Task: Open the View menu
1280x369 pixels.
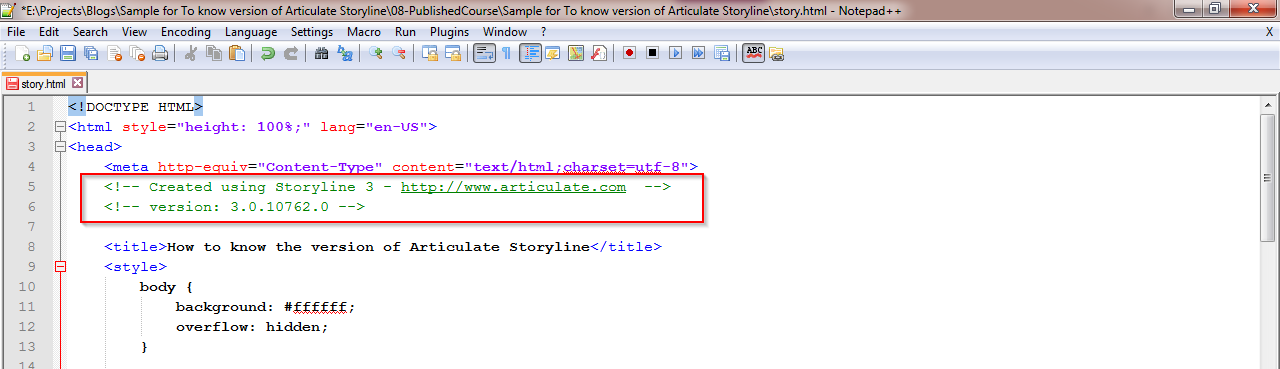Action: coord(135,32)
